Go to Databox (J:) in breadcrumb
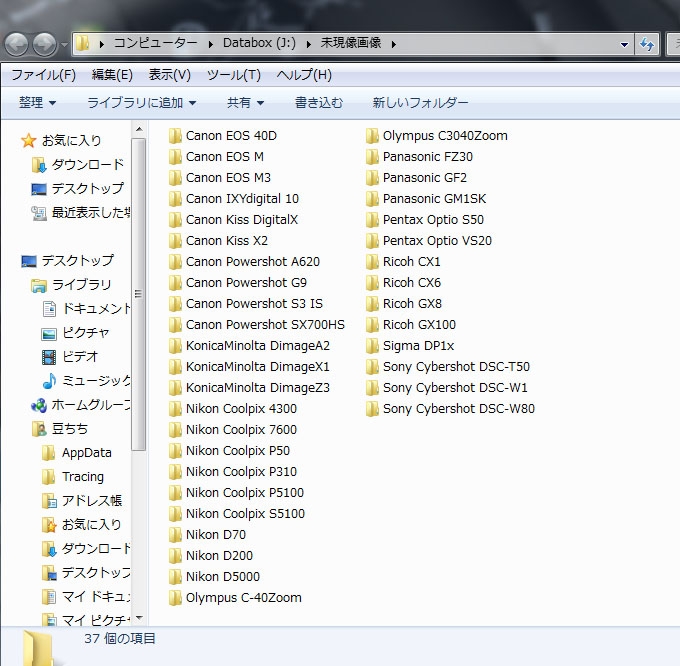Screen dimensions: 680x666 [259, 43]
